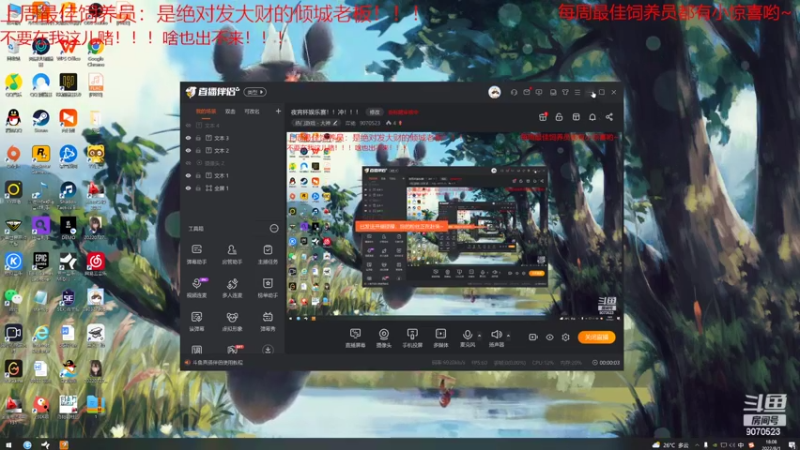Hide the 全屏 1 layer with its eye icon

[x=188, y=188]
